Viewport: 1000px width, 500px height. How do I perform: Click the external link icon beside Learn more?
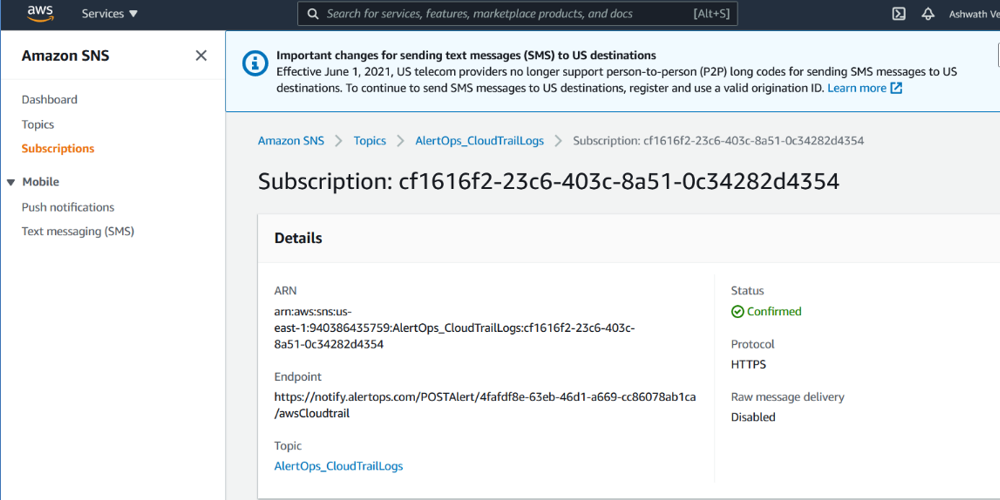tap(896, 88)
